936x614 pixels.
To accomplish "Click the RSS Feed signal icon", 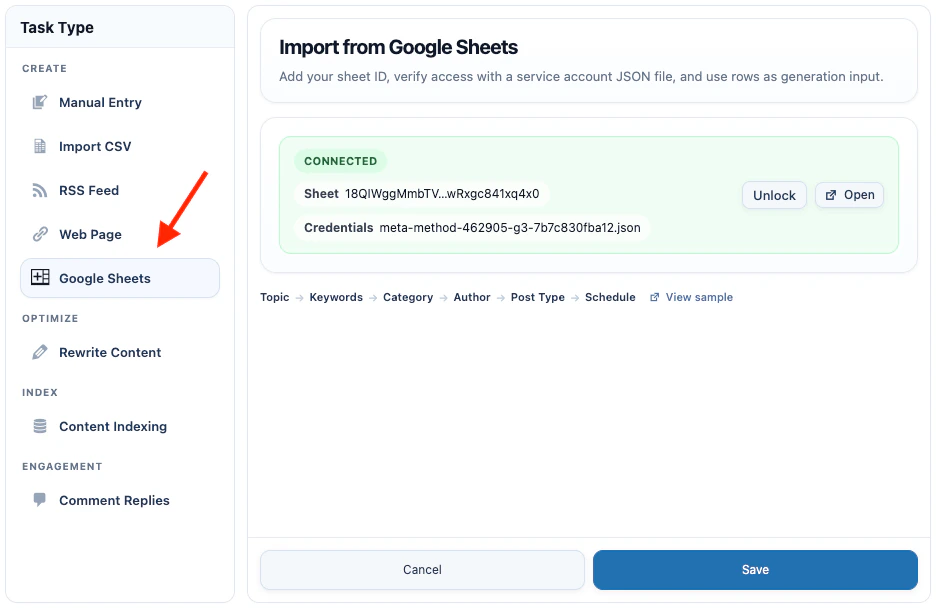I will pos(39,190).
